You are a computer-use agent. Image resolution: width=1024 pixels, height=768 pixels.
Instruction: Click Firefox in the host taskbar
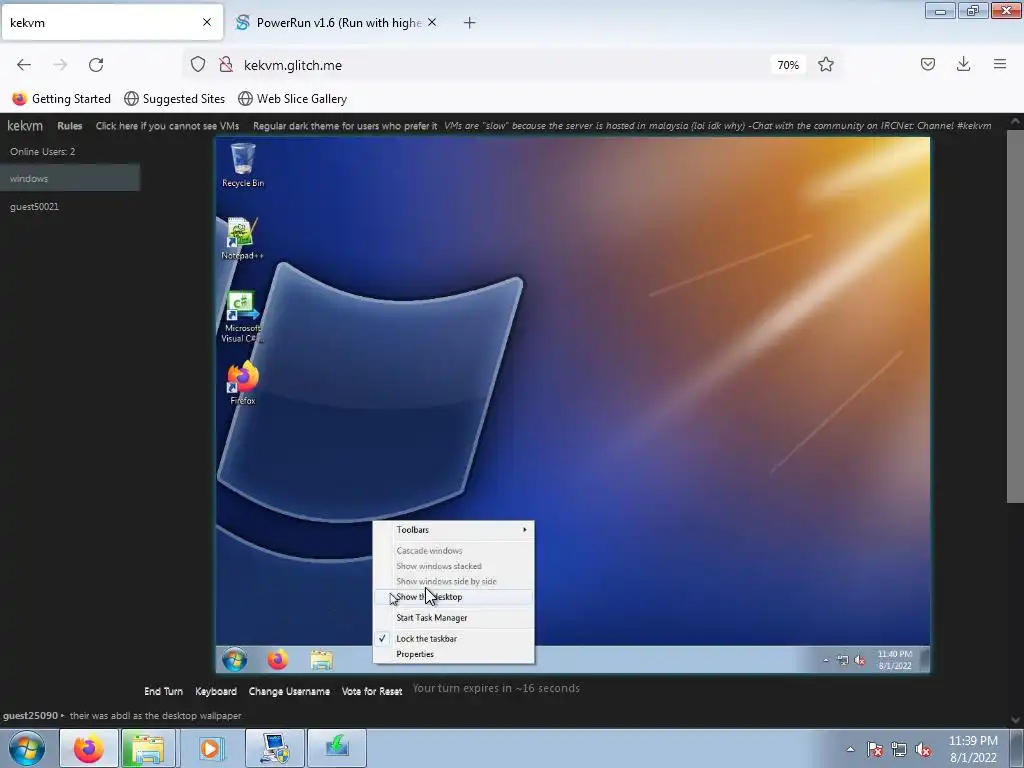[89, 748]
